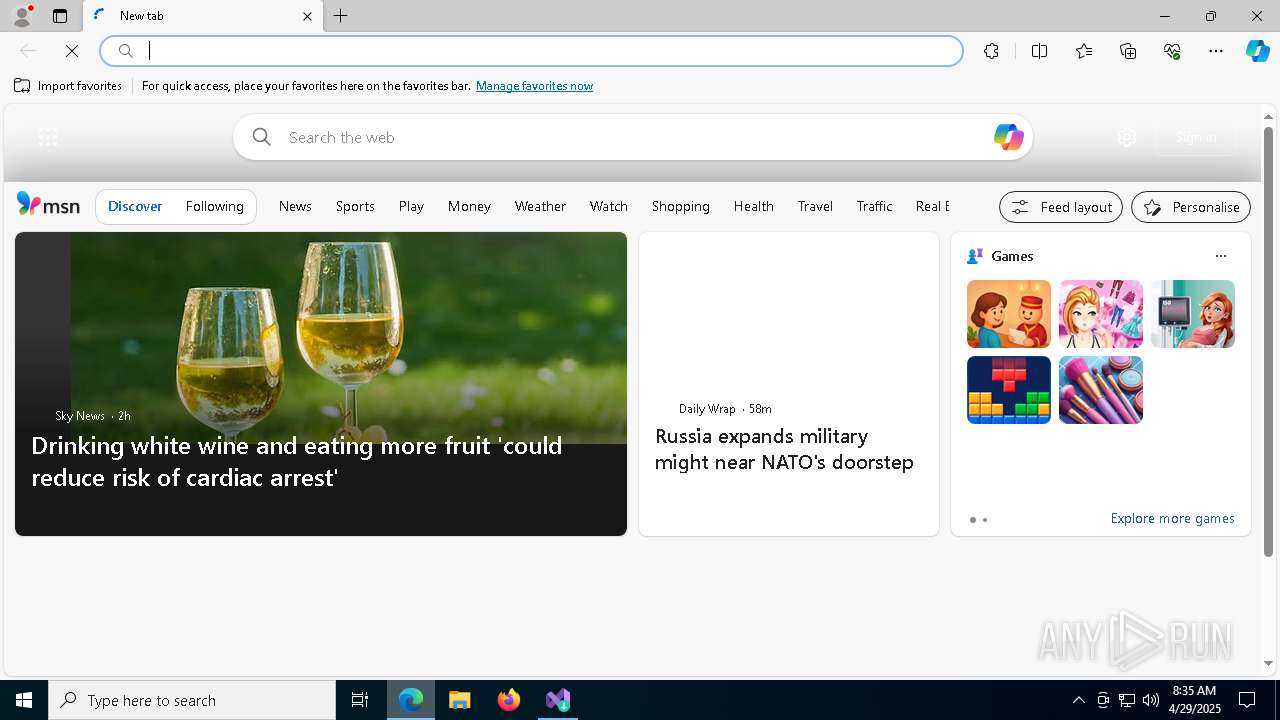The image size is (1280, 720).
Task: Open the Health category
Action: [x=754, y=206]
